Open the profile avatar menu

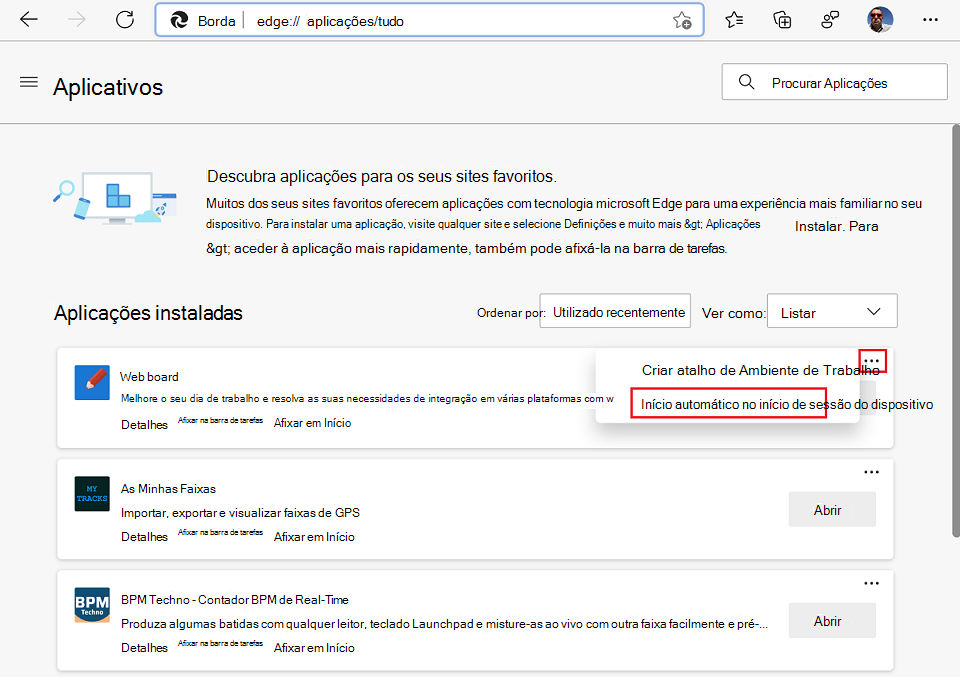pos(879,19)
